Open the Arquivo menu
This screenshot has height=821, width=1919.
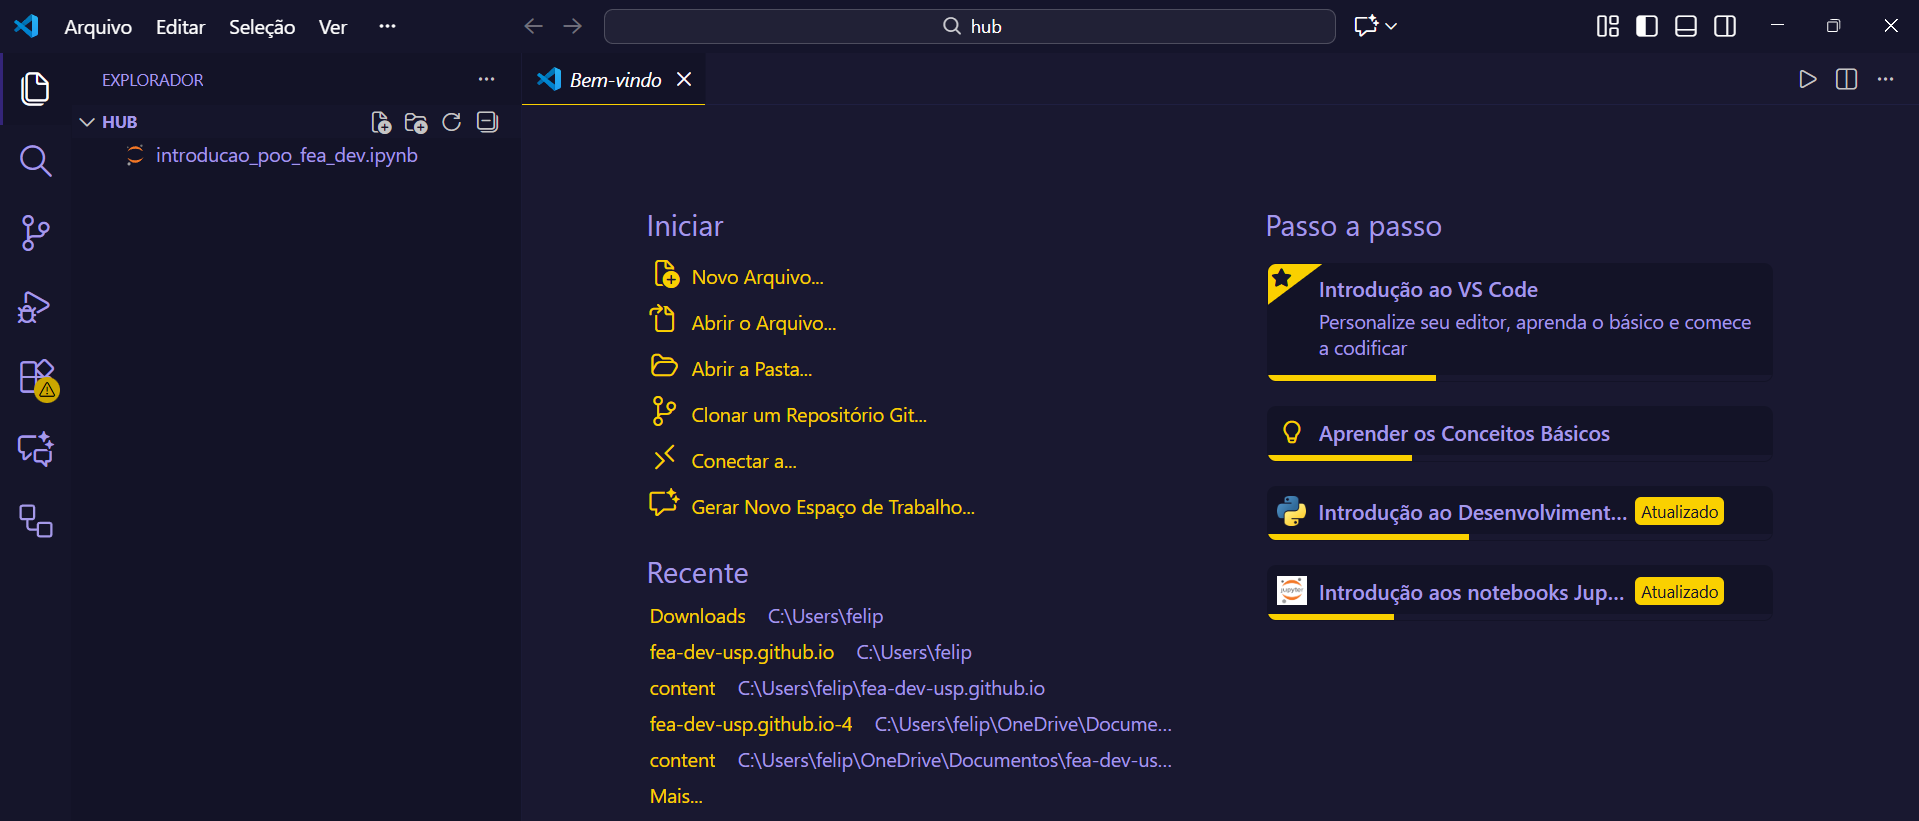click(x=98, y=27)
